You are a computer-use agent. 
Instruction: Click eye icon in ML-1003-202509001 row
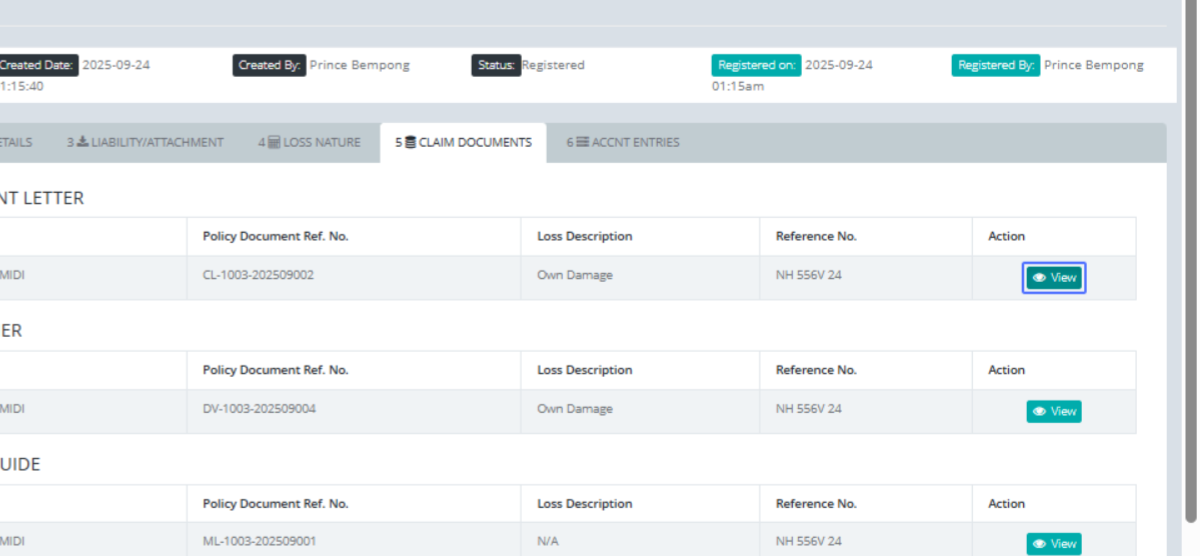(1040, 544)
